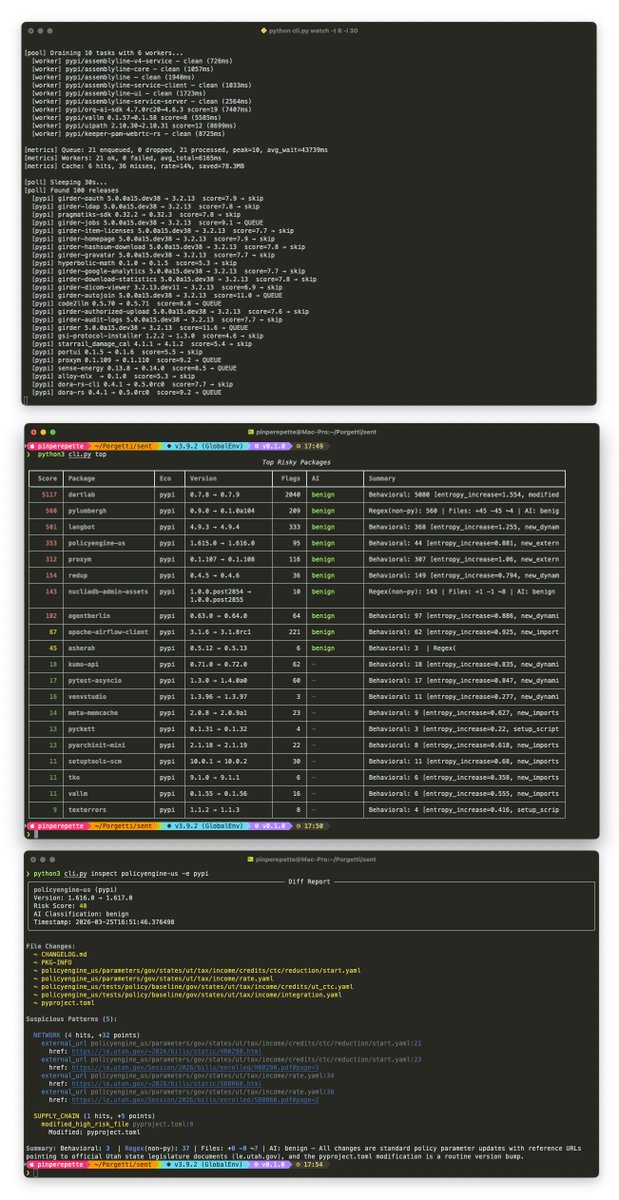Click the 'Top Risky Packages' table title
The height and width of the screenshot is (1200, 619).
click(x=297, y=463)
